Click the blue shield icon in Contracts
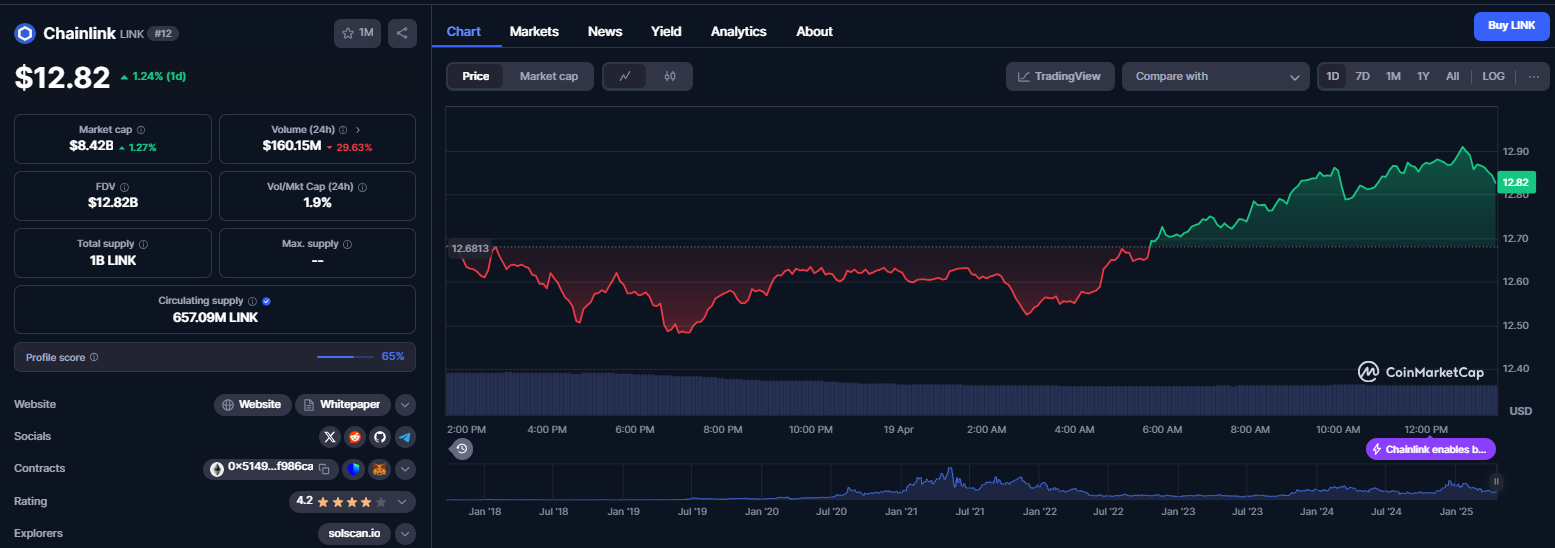This screenshot has height=548, width=1555. pos(354,469)
